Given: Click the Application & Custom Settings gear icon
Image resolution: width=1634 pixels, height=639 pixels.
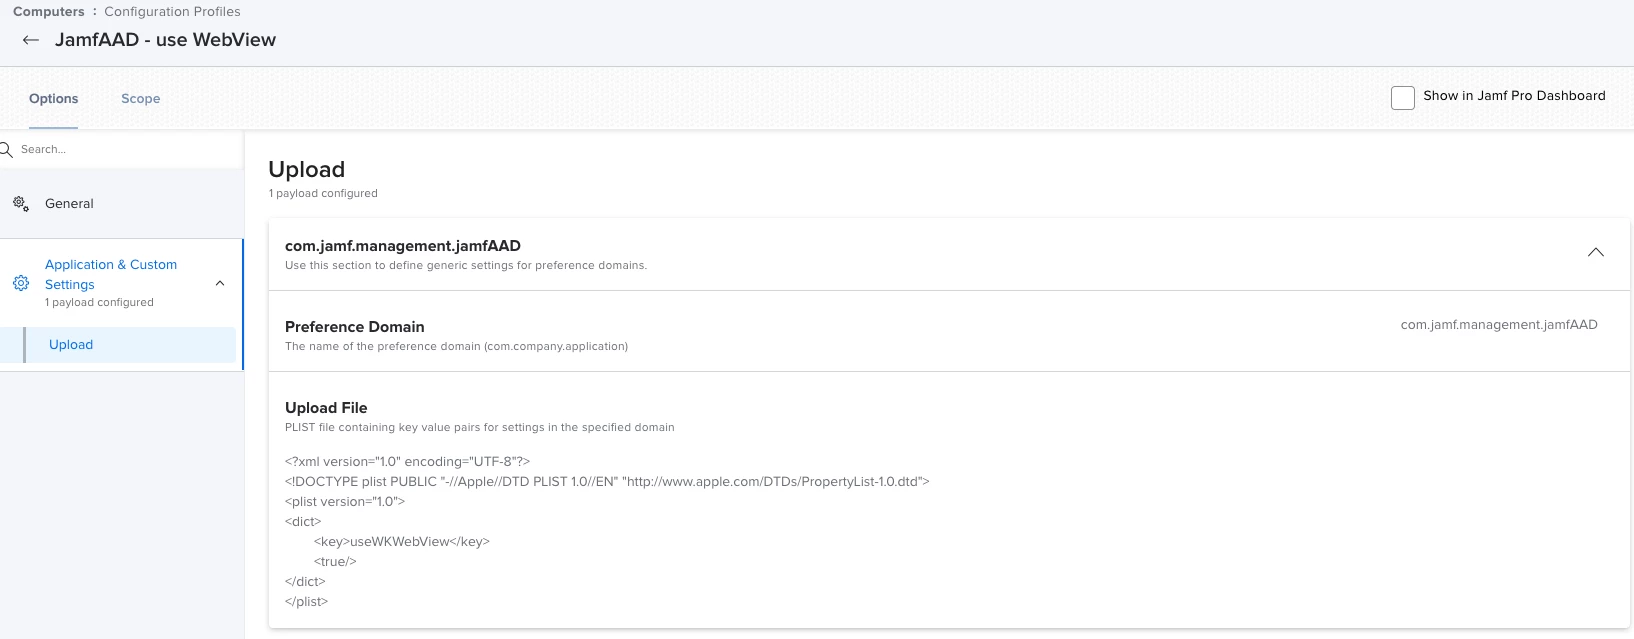Looking at the screenshot, I should tap(21, 283).
